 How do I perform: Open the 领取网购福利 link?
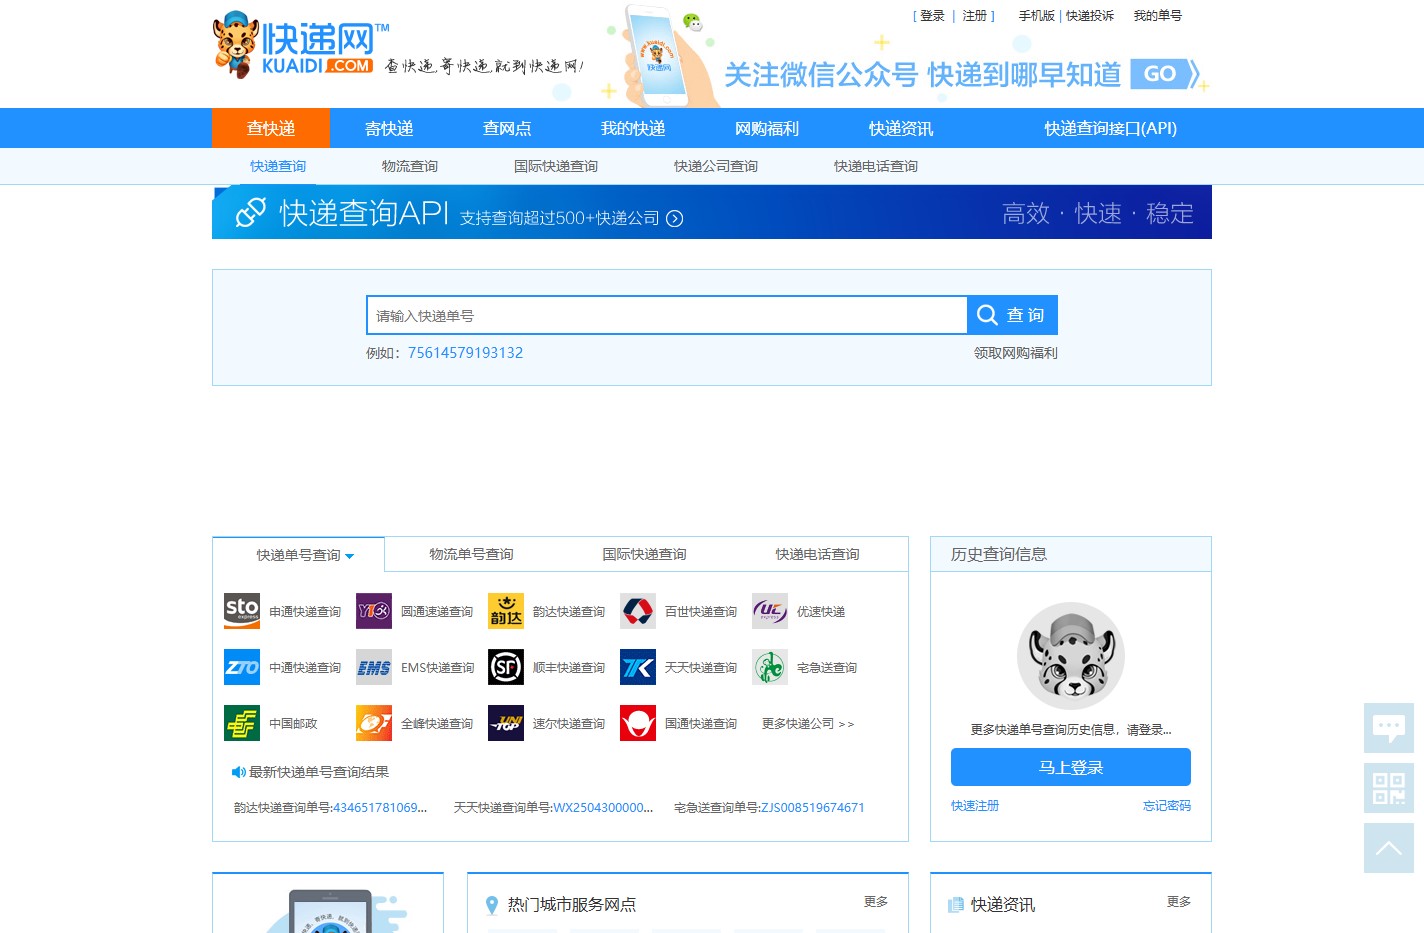1016,353
